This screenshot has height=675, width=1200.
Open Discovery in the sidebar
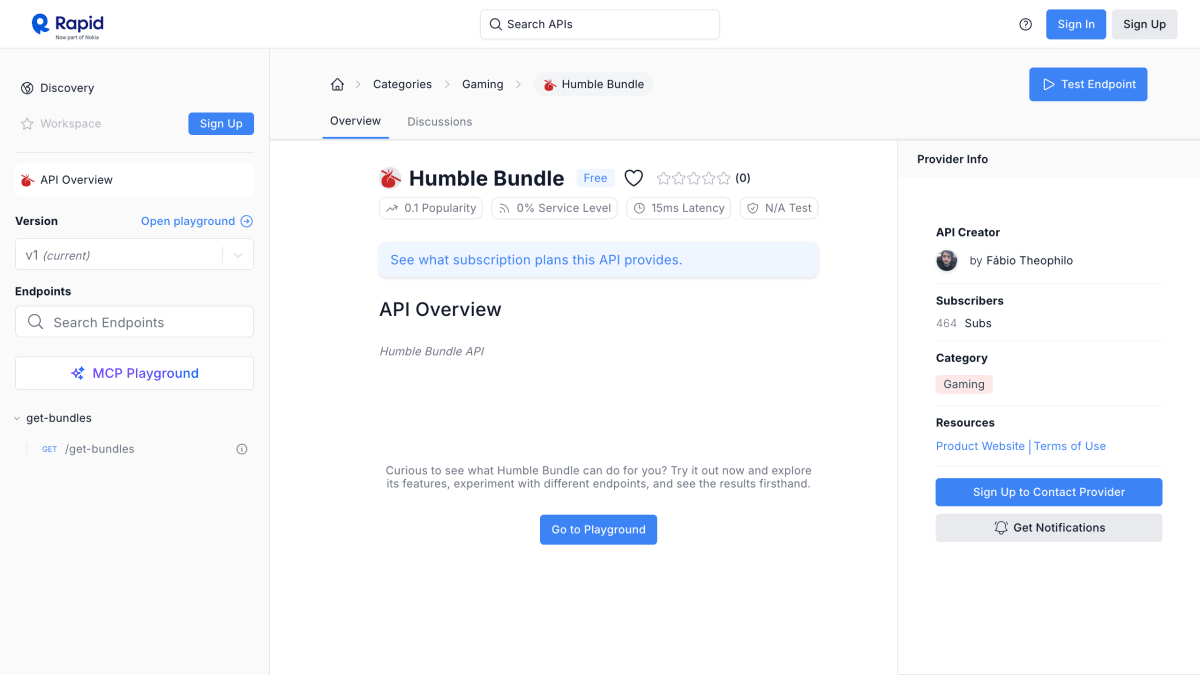tap(67, 88)
